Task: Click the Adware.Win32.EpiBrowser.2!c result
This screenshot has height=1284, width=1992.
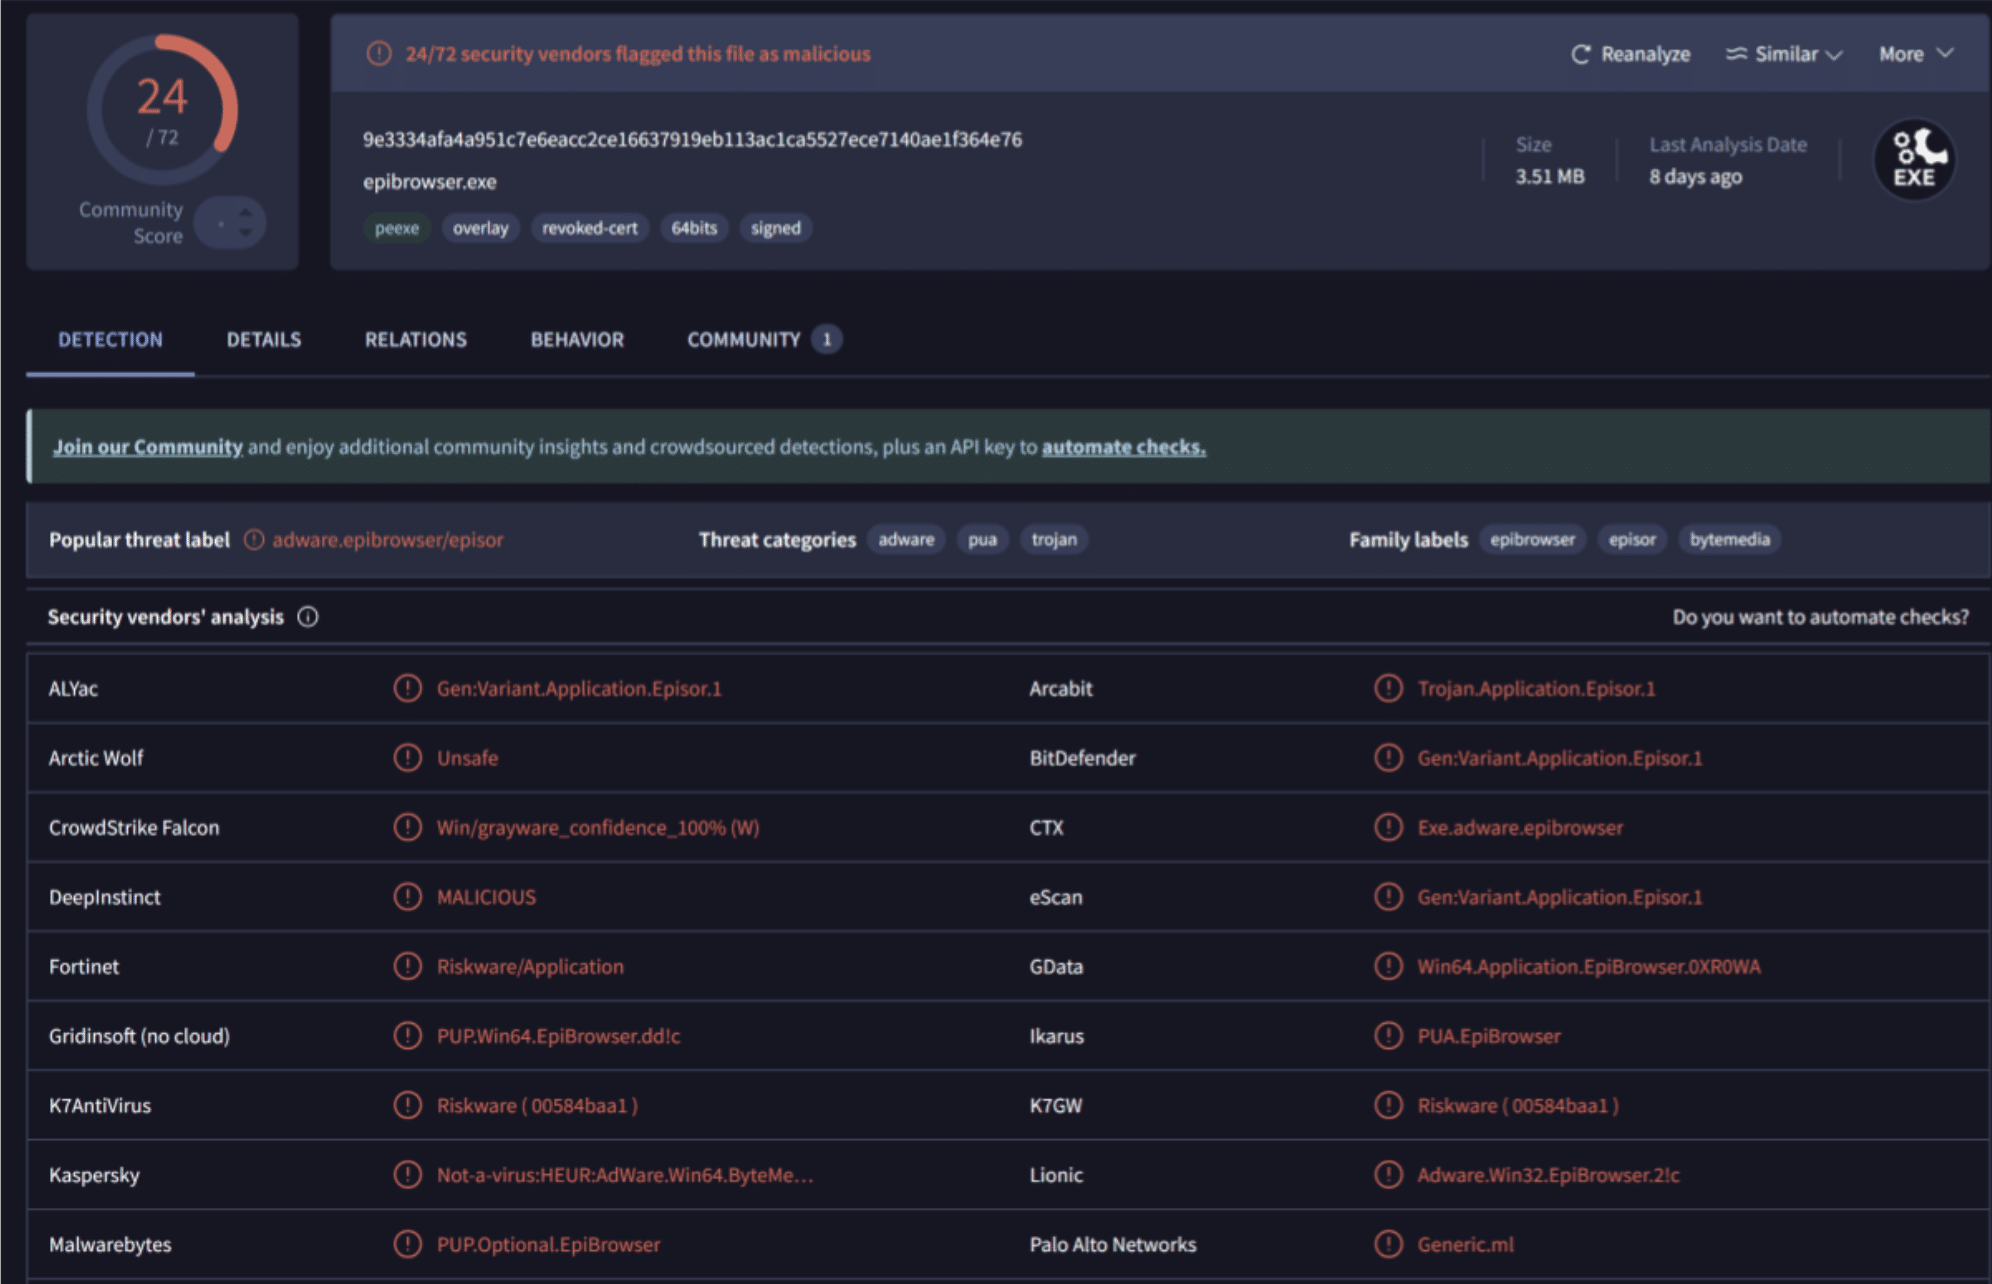Action: click(1548, 1175)
